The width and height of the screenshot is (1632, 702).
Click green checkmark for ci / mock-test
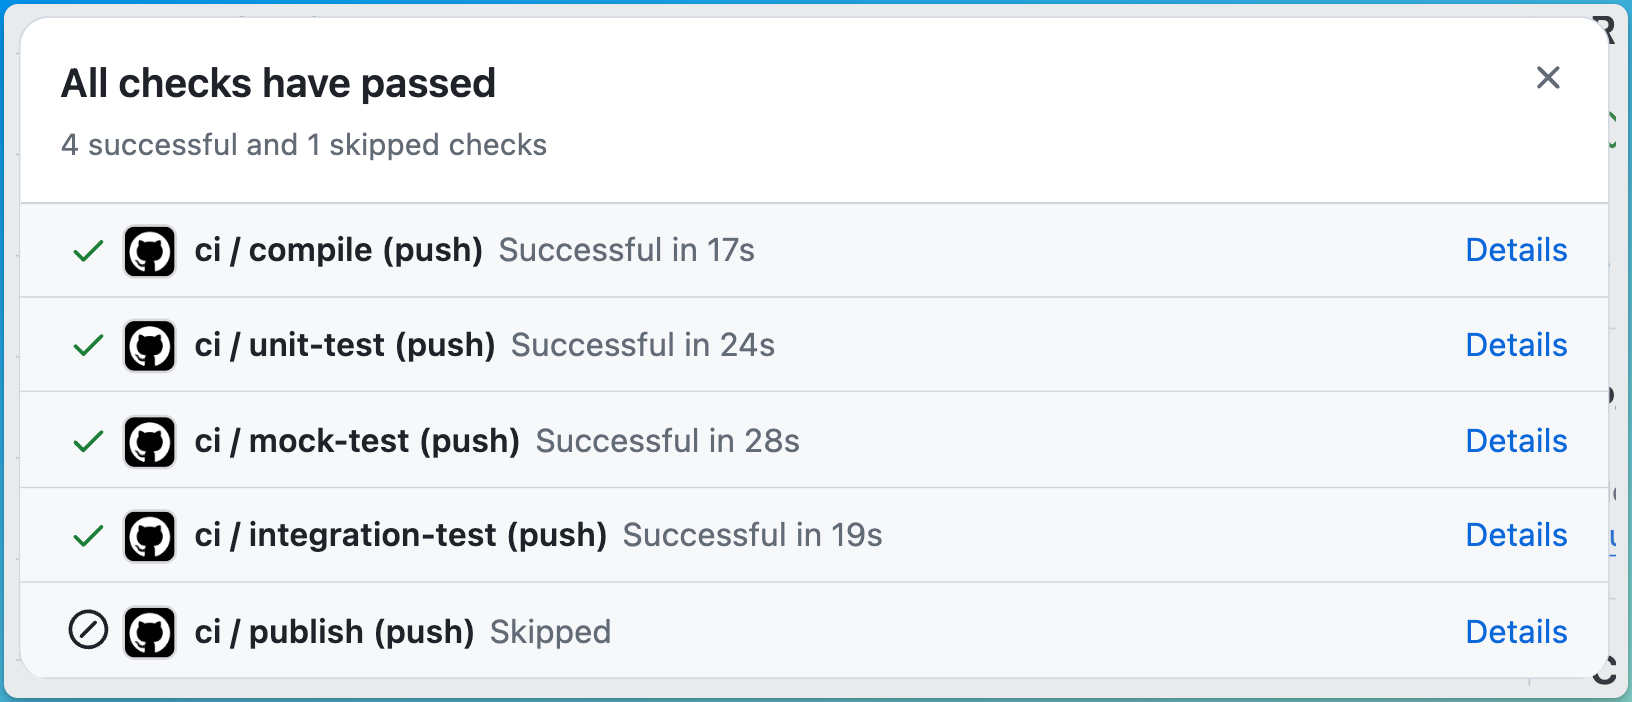click(x=89, y=441)
